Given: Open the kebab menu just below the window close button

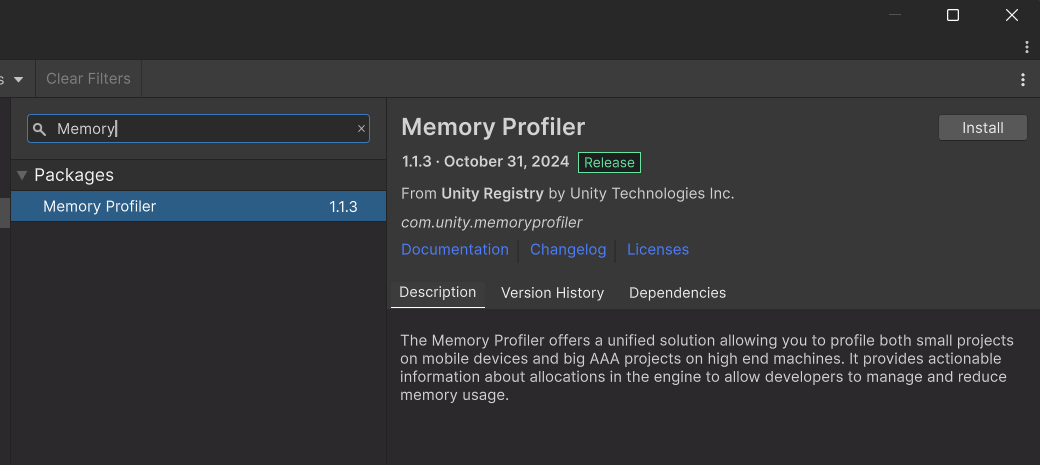Looking at the screenshot, I should pos(1026,47).
